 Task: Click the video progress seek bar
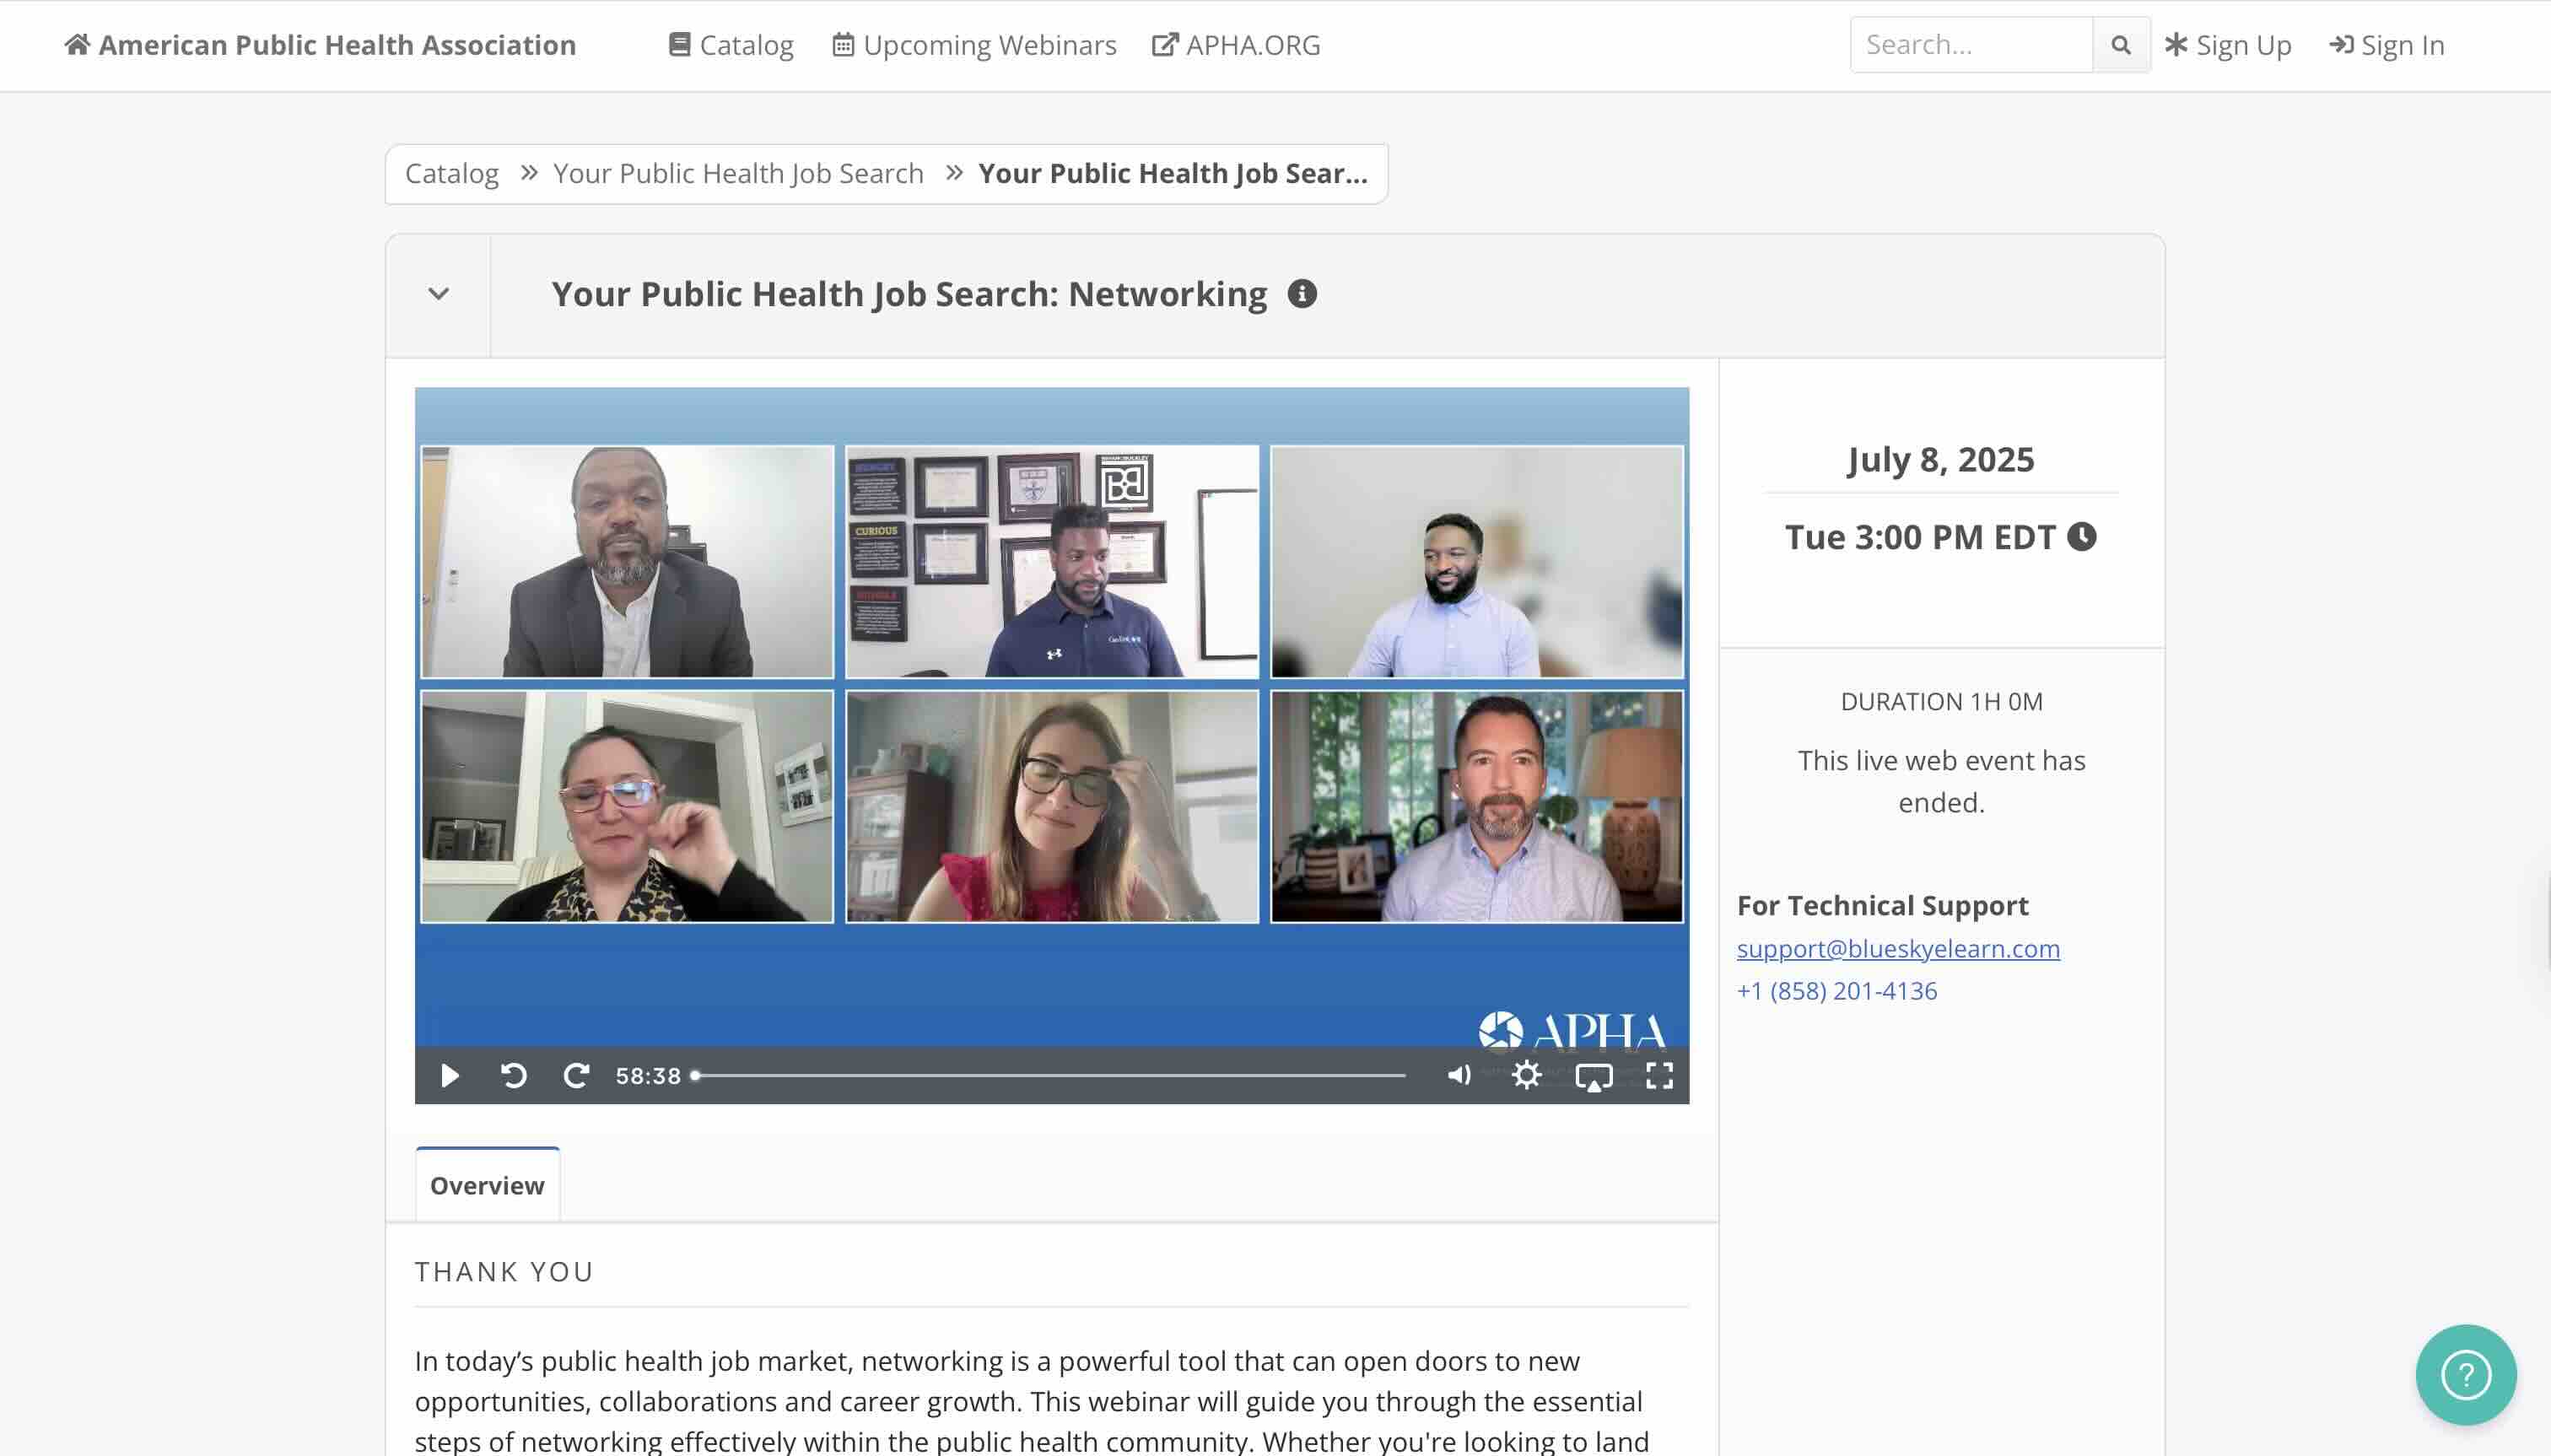(x=1050, y=1076)
